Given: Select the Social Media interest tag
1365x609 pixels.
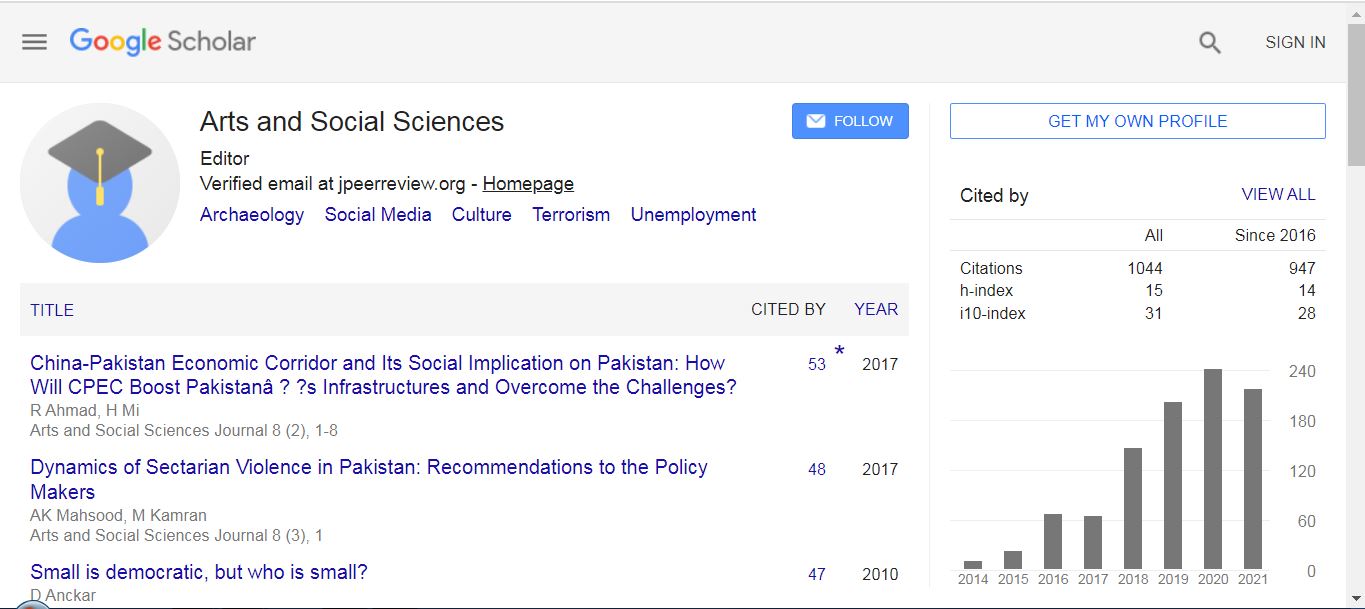Looking at the screenshot, I should coord(378,215).
